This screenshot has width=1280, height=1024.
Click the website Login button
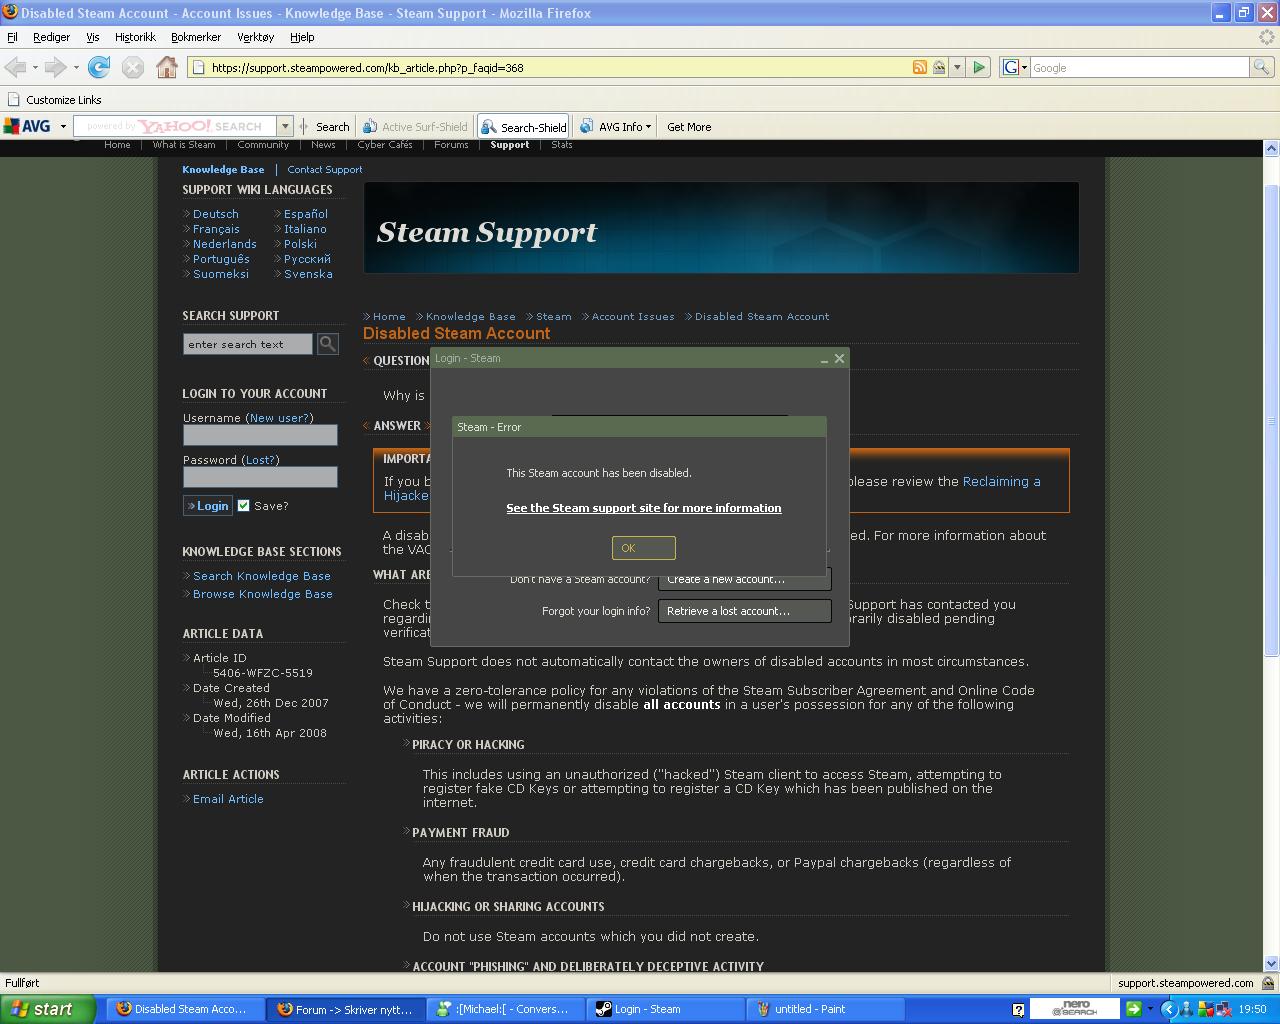208,506
